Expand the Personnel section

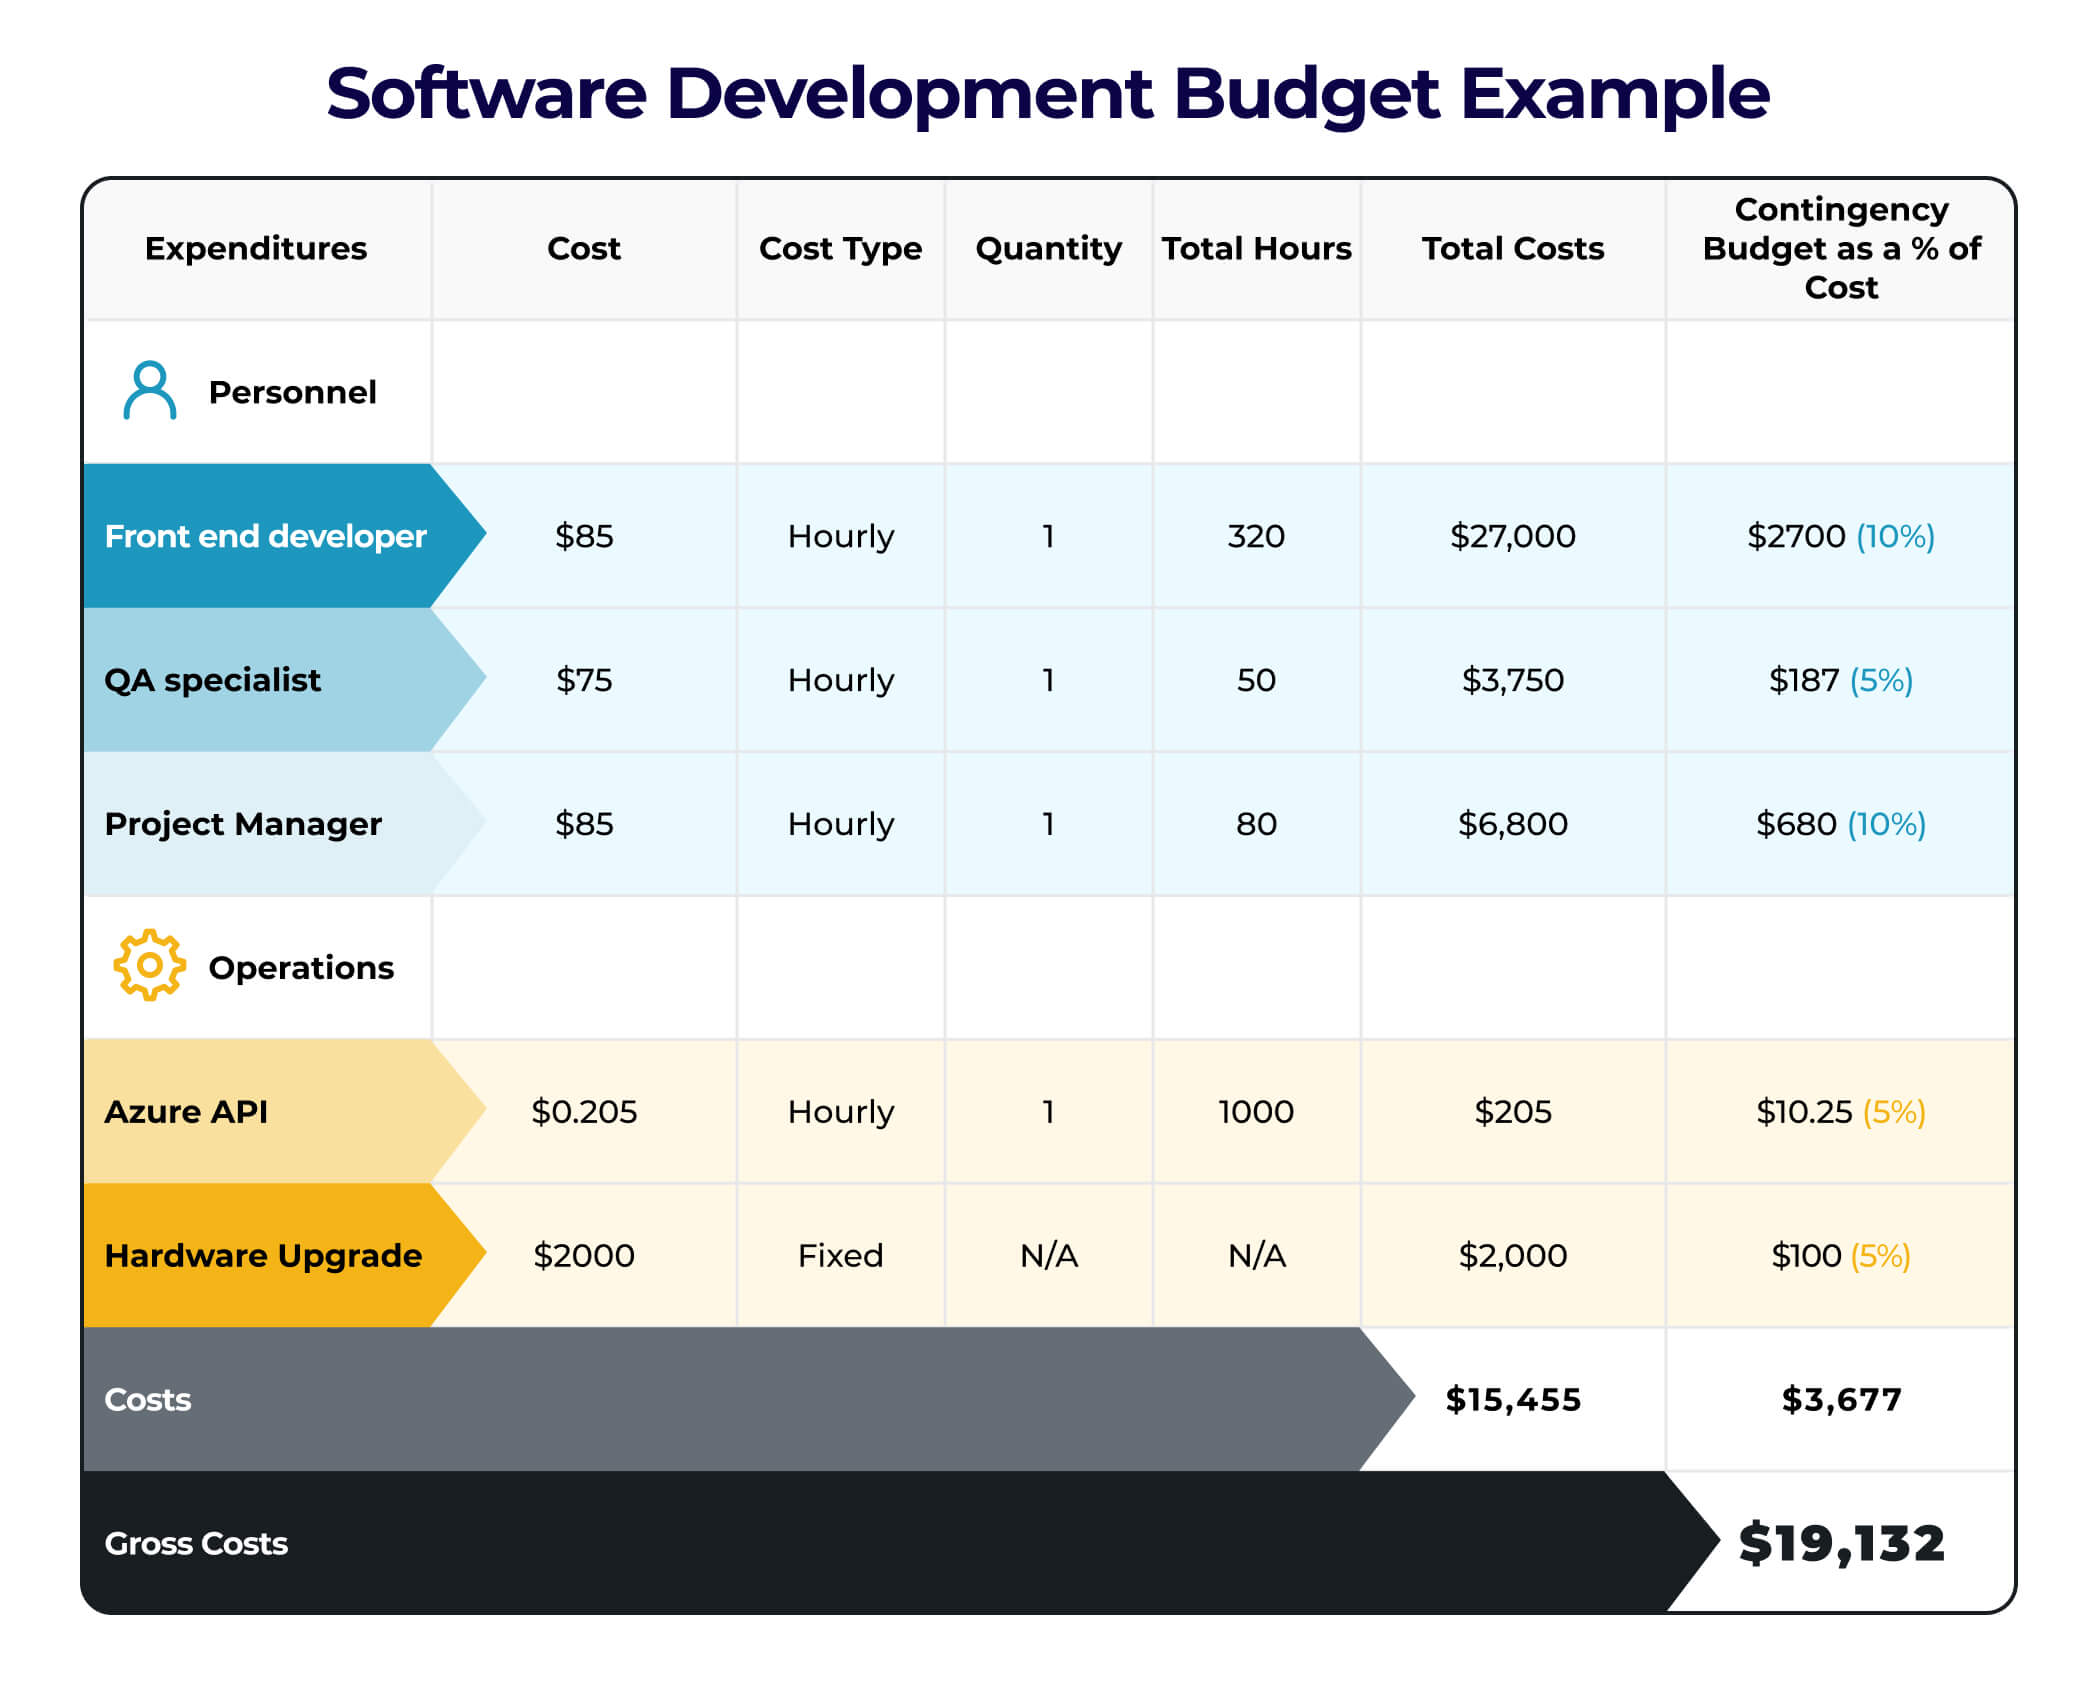[291, 392]
